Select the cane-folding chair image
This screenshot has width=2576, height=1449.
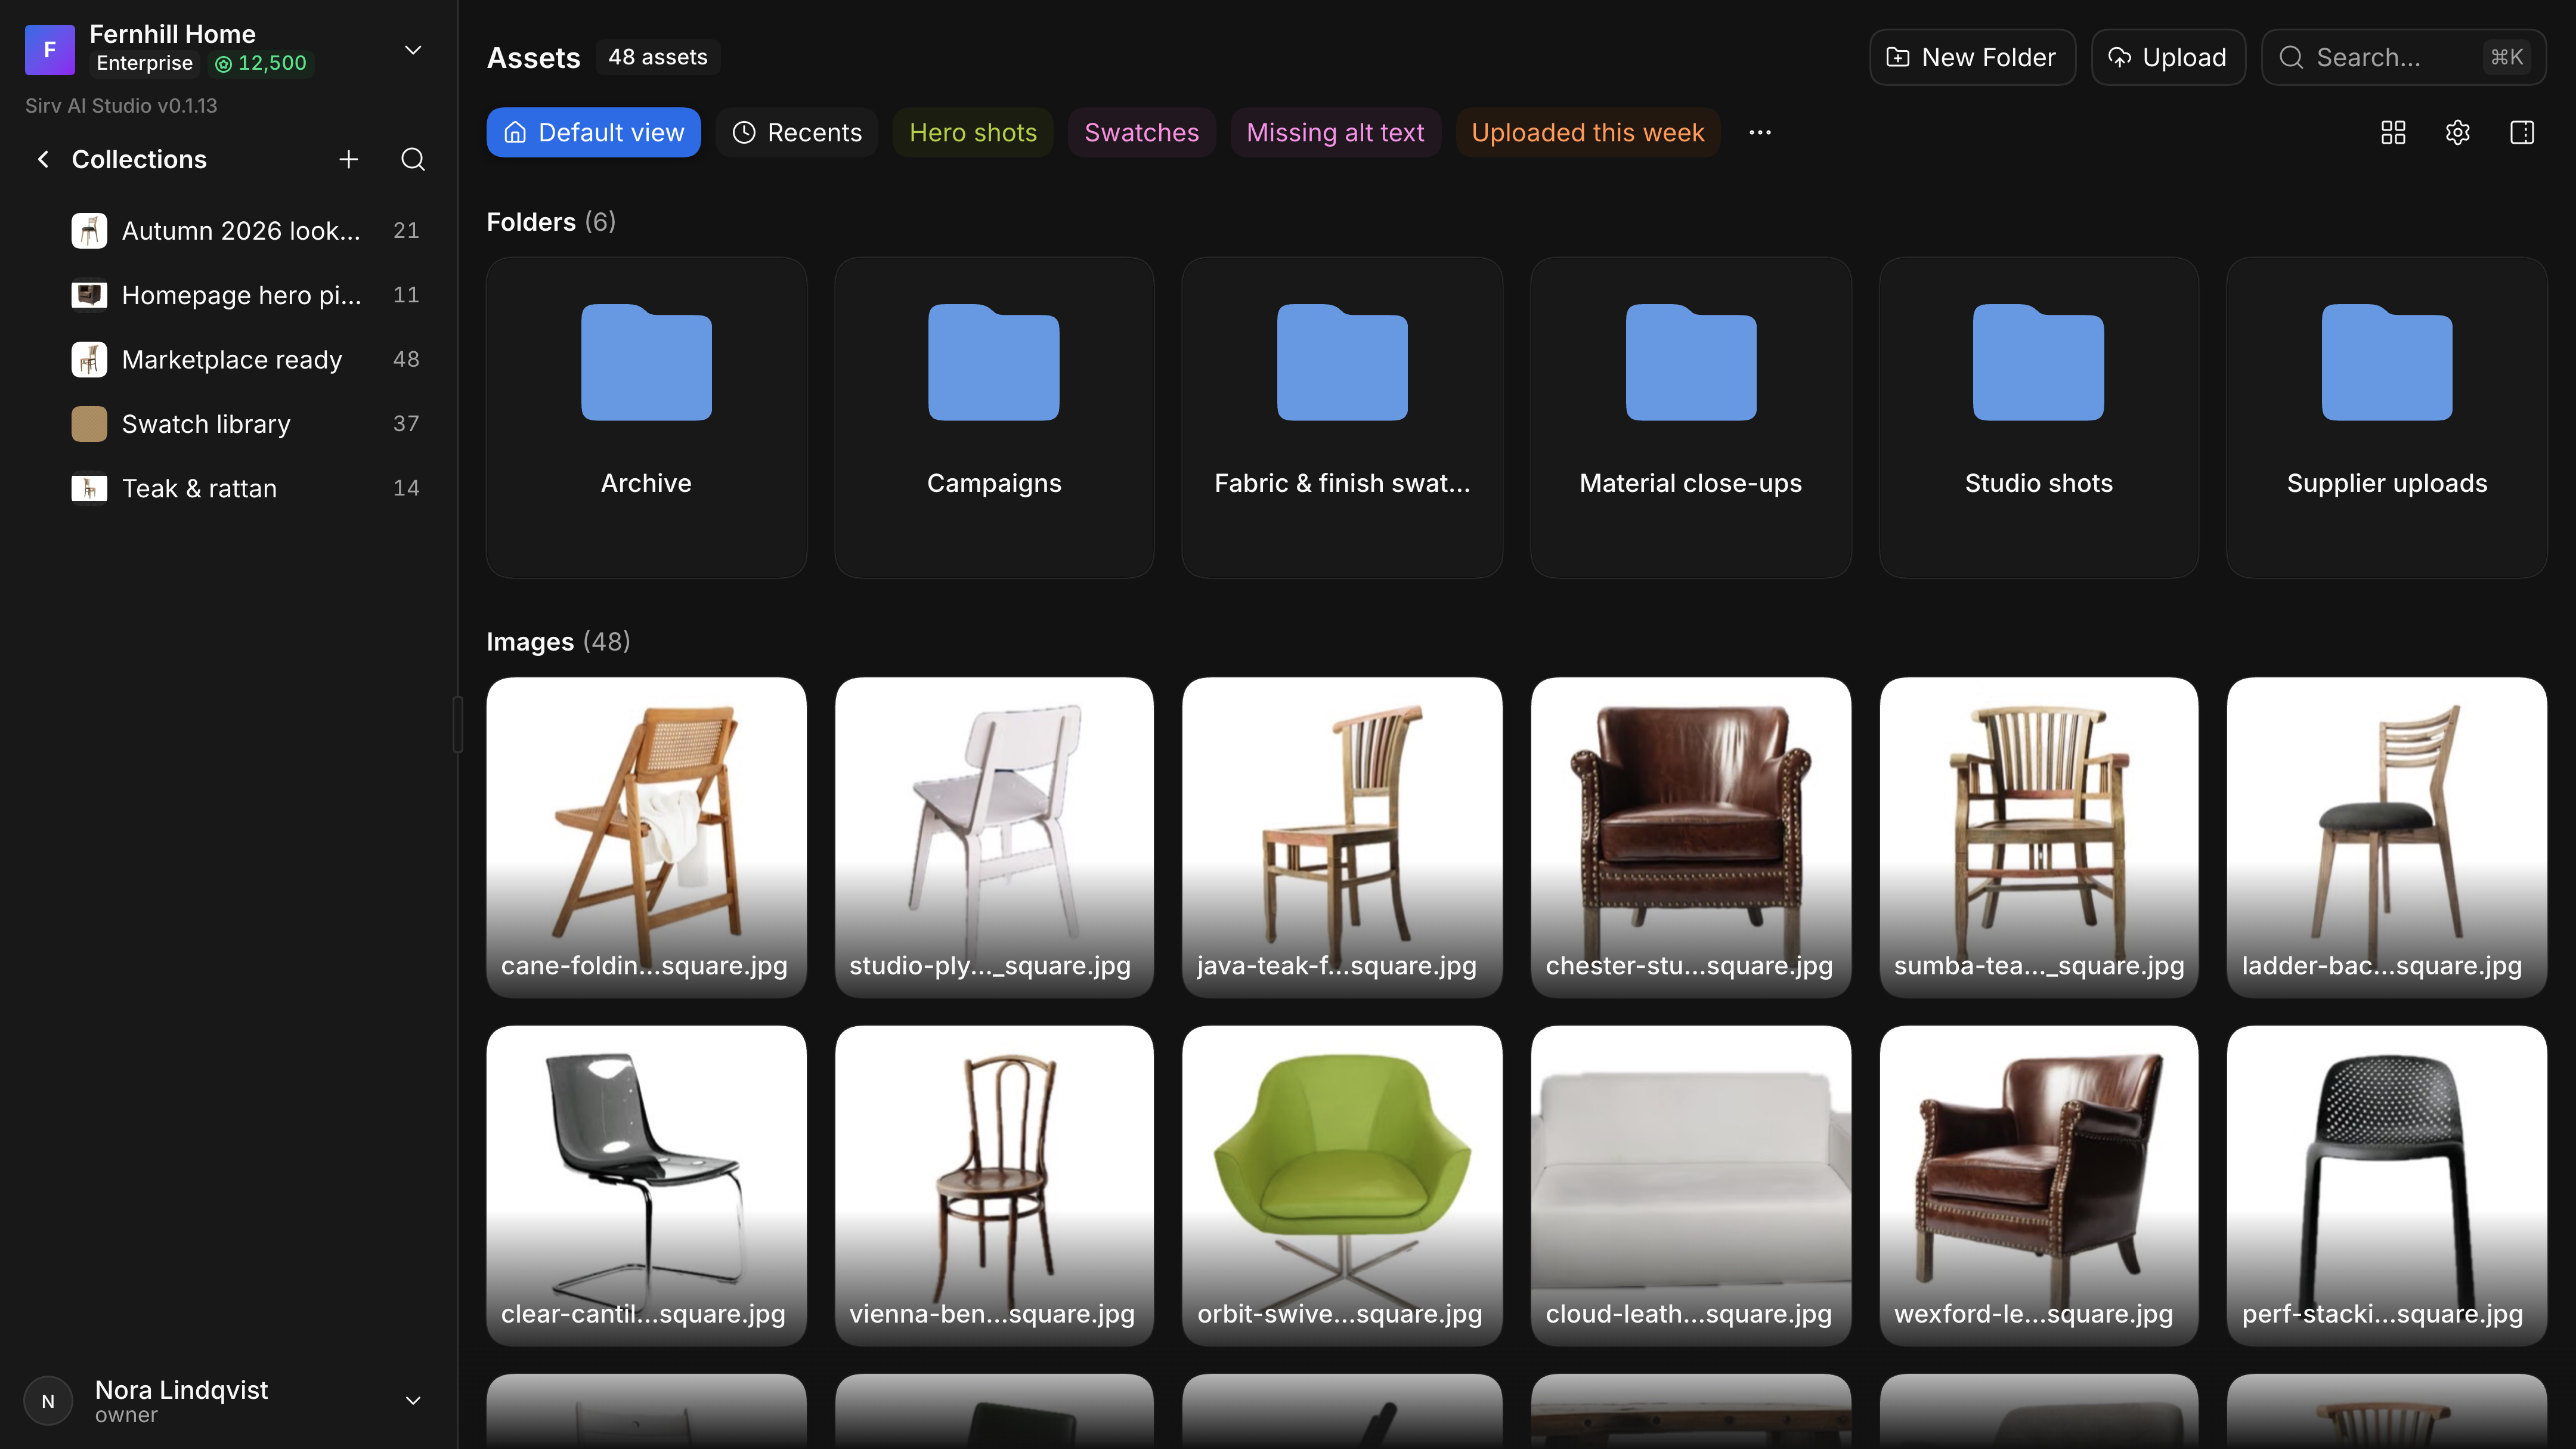coord(646,837)
